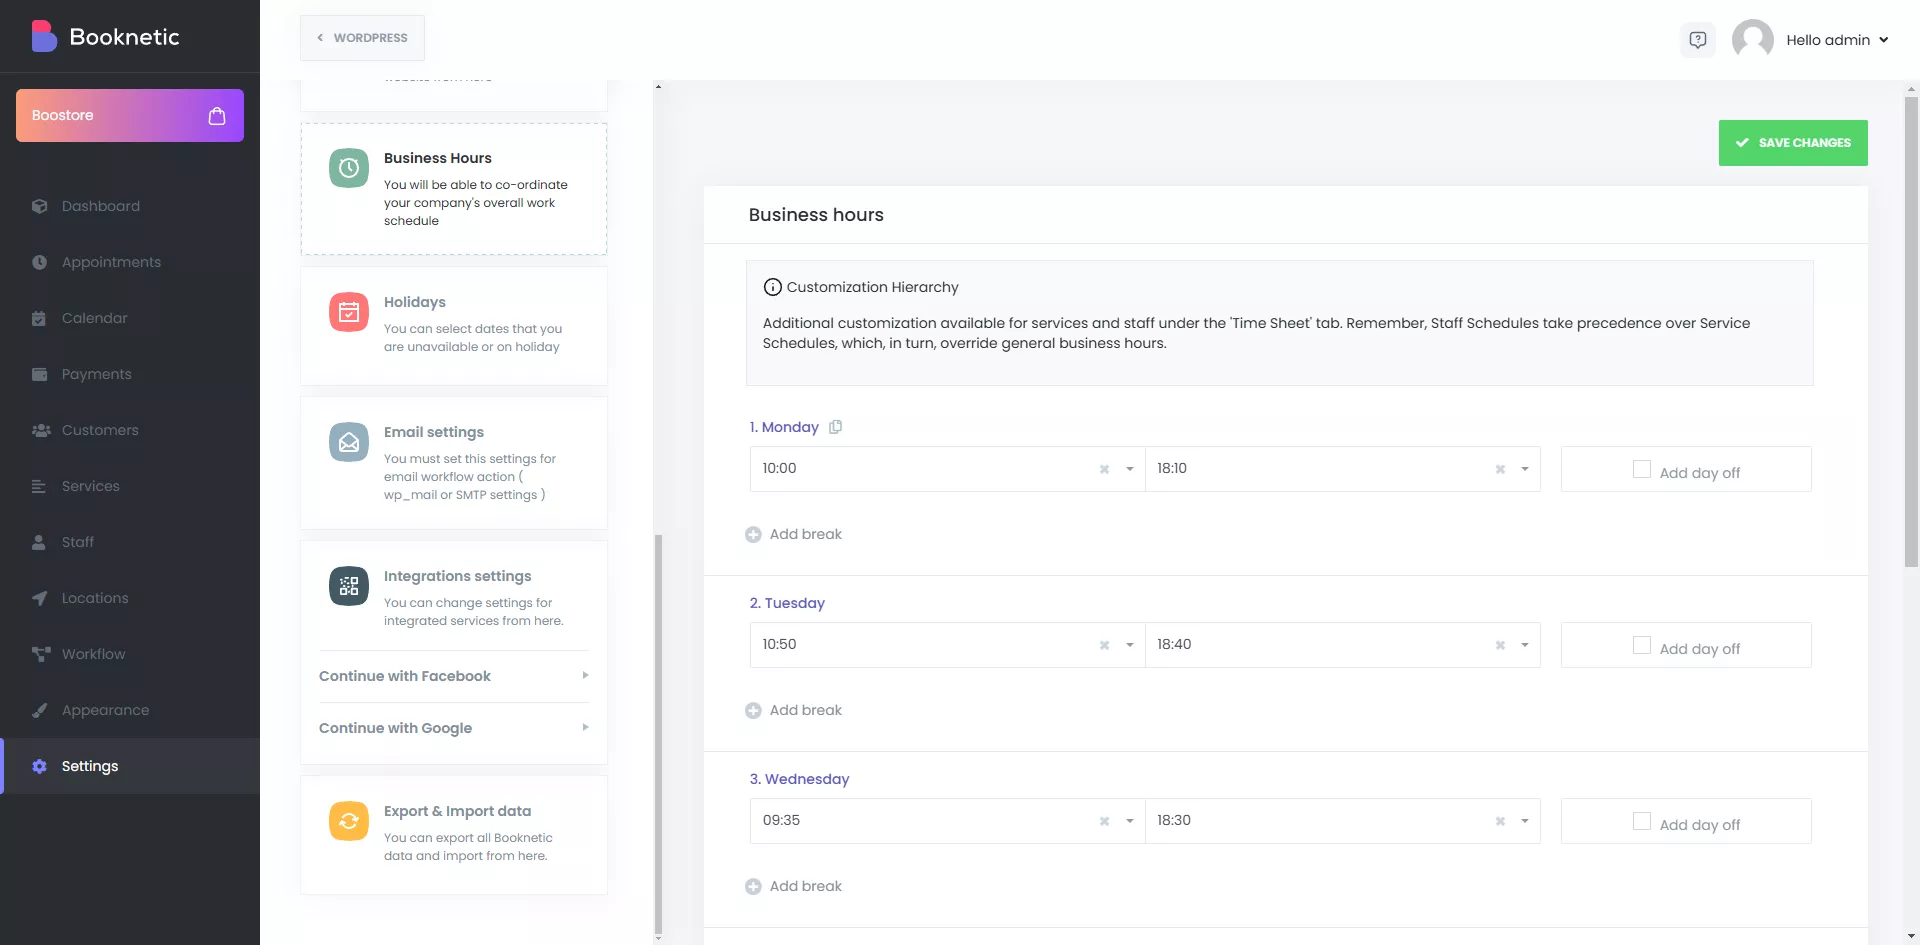The height and width of the screenshot is (945, 1920).
Task: Expand Continue with Facebook settings
Action: [x=453, y=676]
